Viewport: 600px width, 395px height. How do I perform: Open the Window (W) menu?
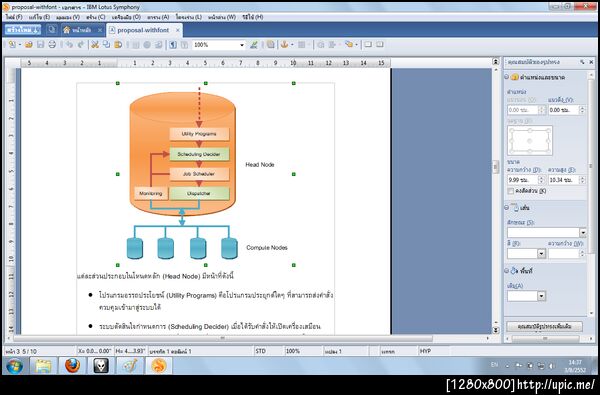tap(222, 17)
